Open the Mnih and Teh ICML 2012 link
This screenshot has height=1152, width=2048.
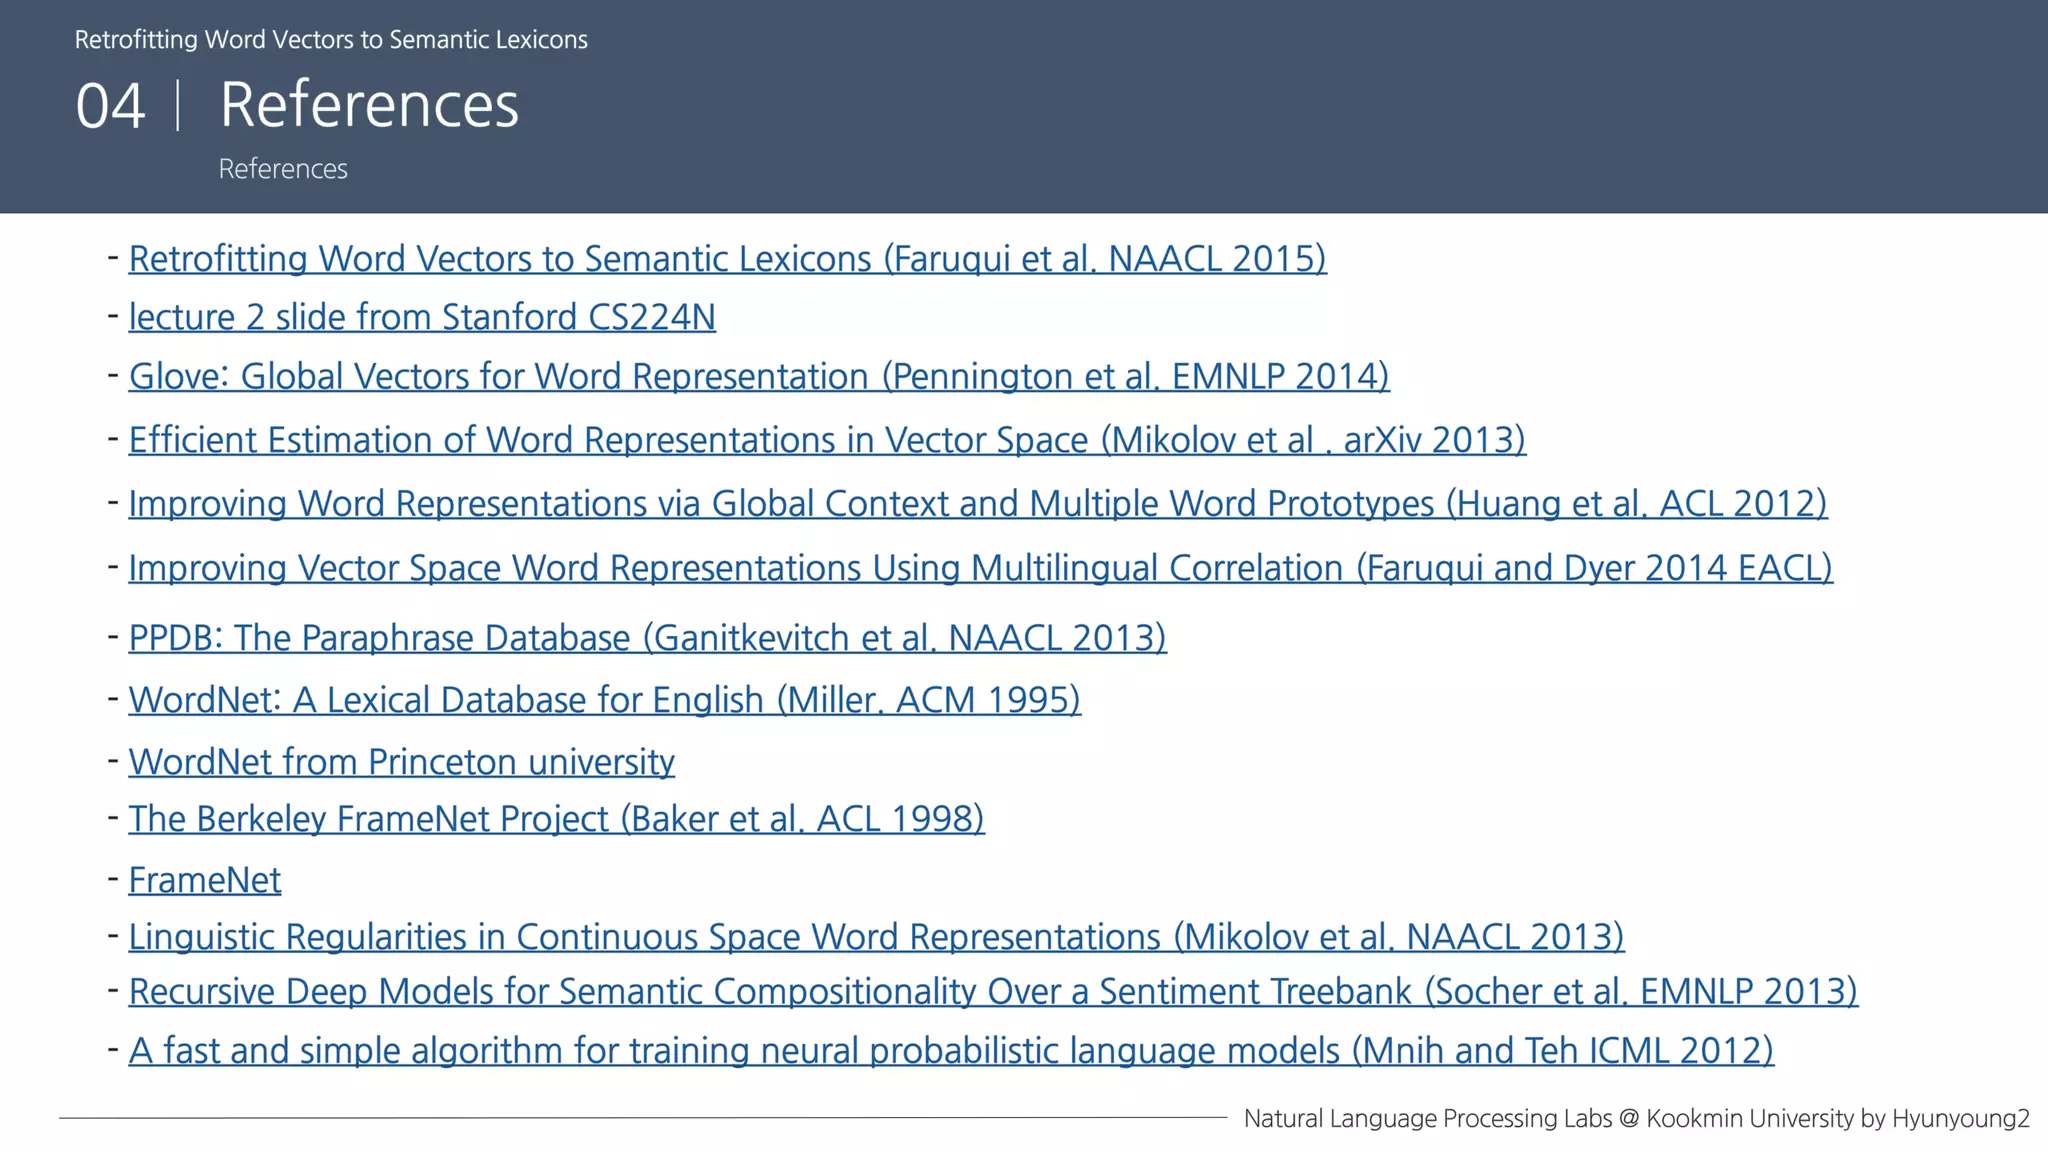coord(951,1051)
